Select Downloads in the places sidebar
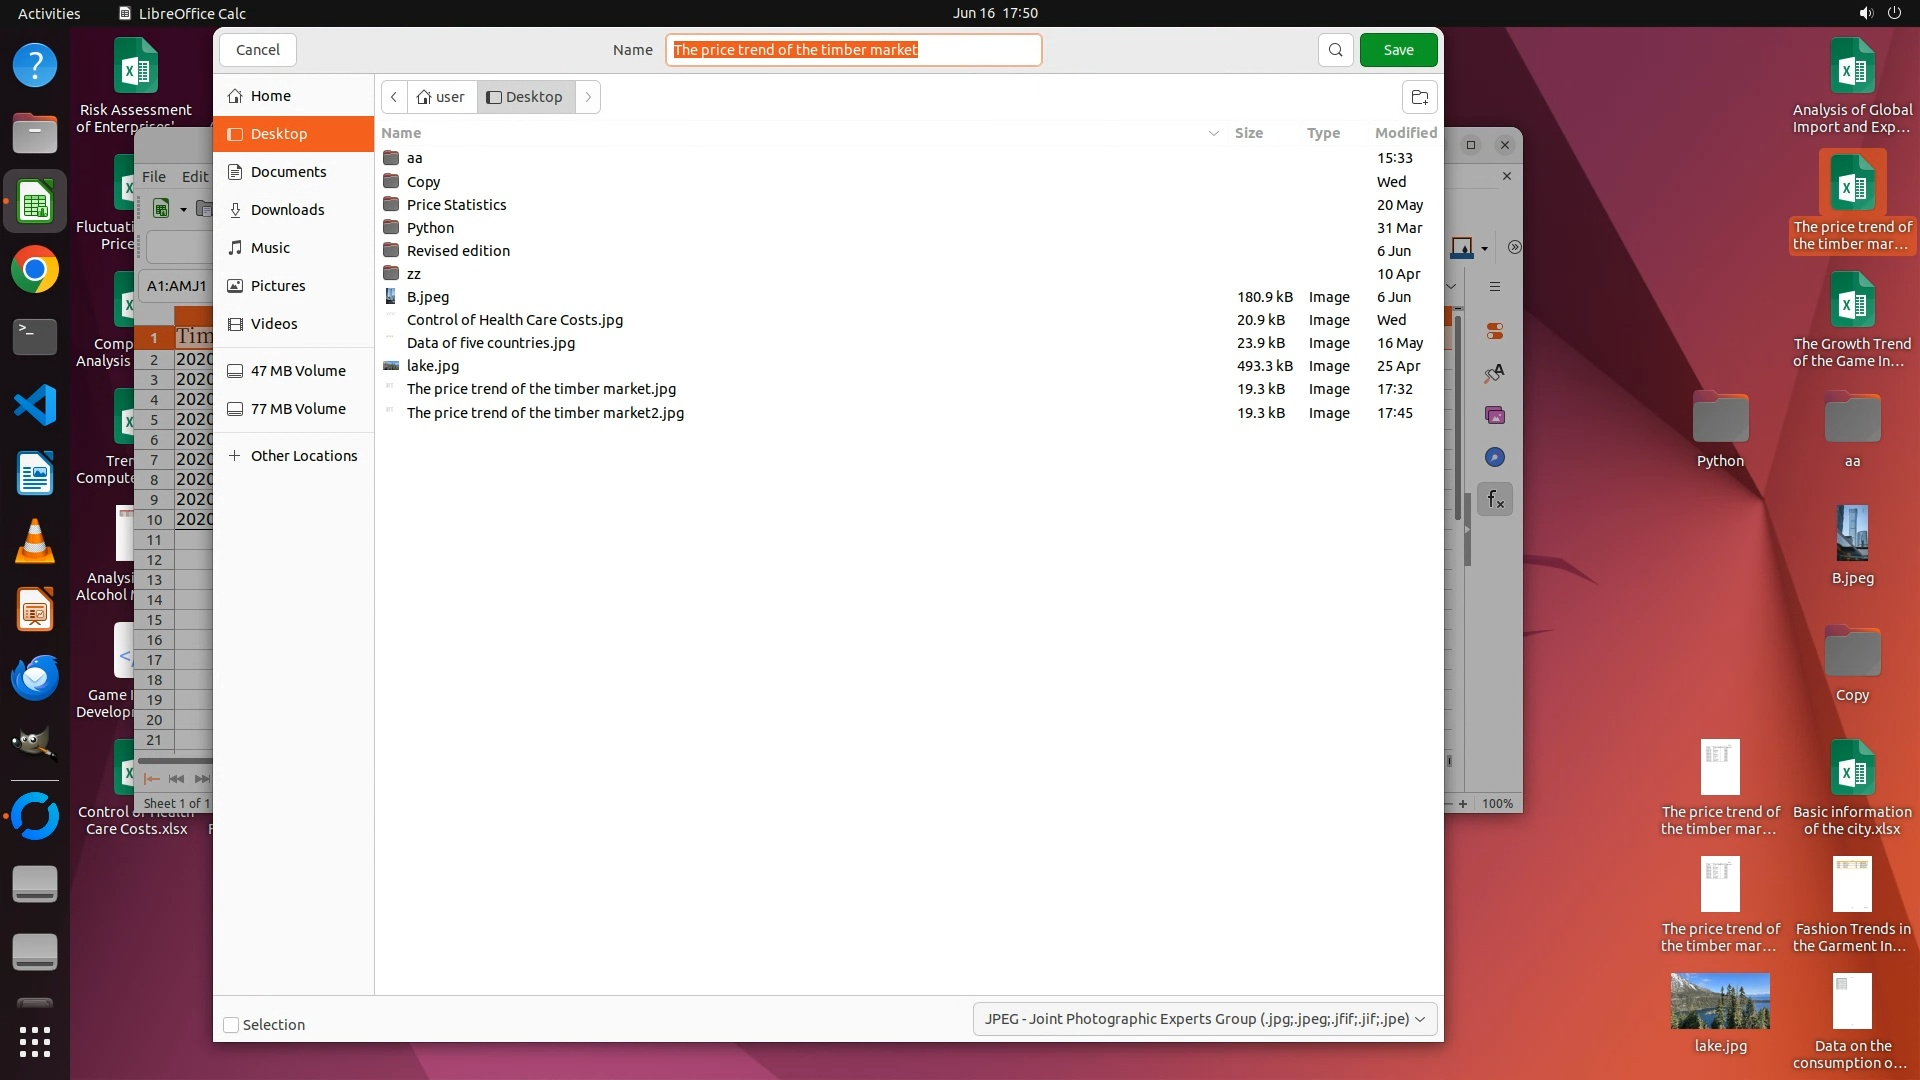Image resolution: width=1920 pixels, height=1080 pixels. click(287, 210)
